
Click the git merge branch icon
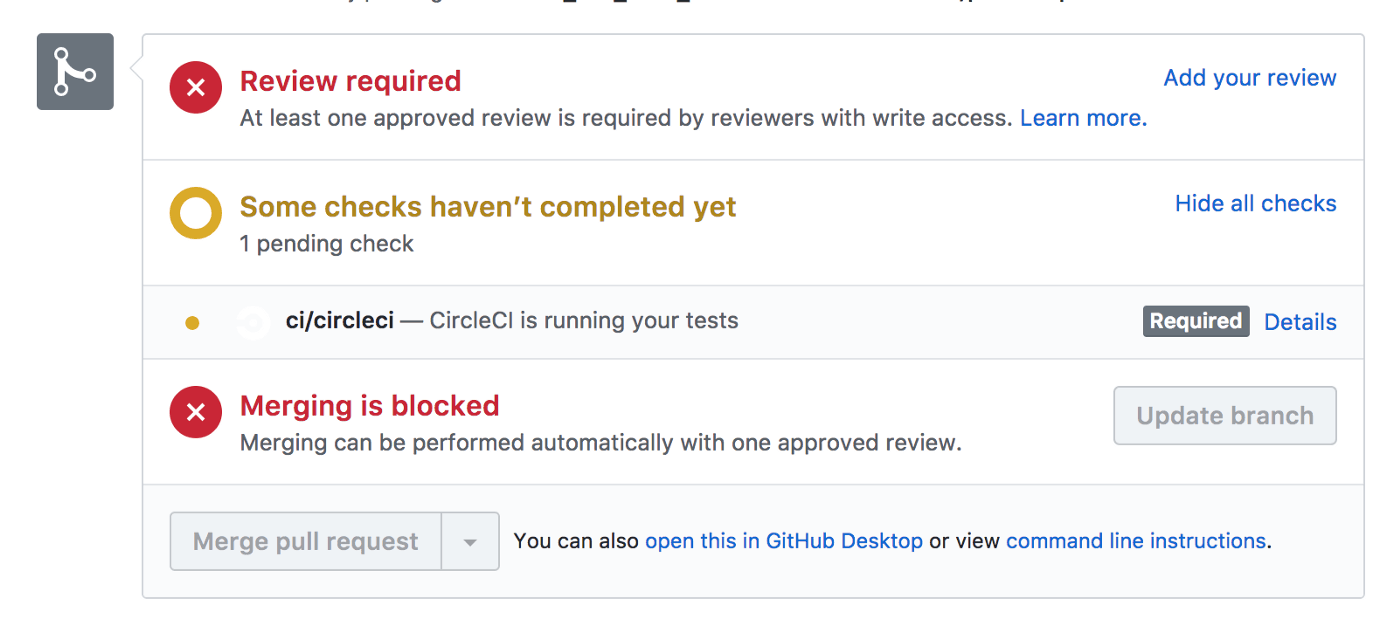click(75, 72)
